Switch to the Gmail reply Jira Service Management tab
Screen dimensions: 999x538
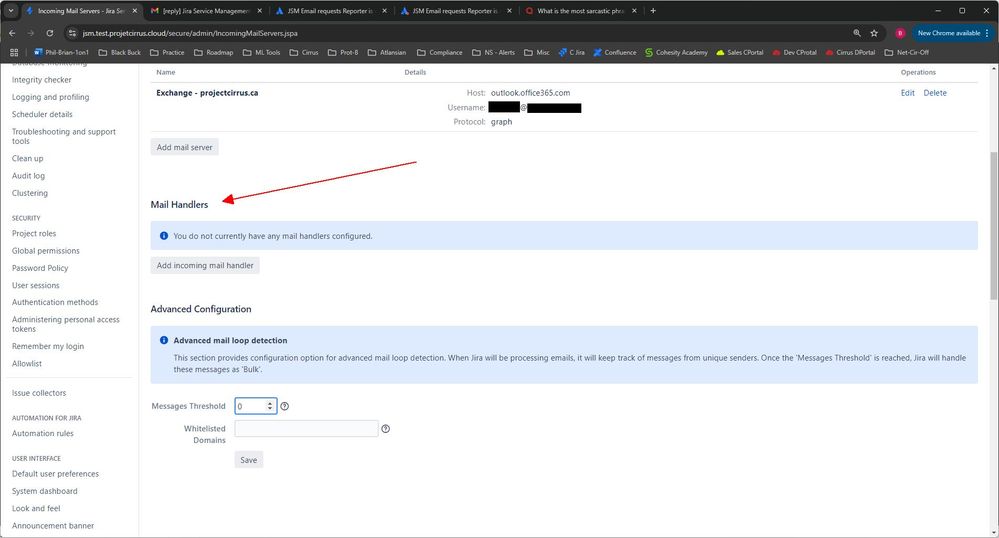[206, 11]
